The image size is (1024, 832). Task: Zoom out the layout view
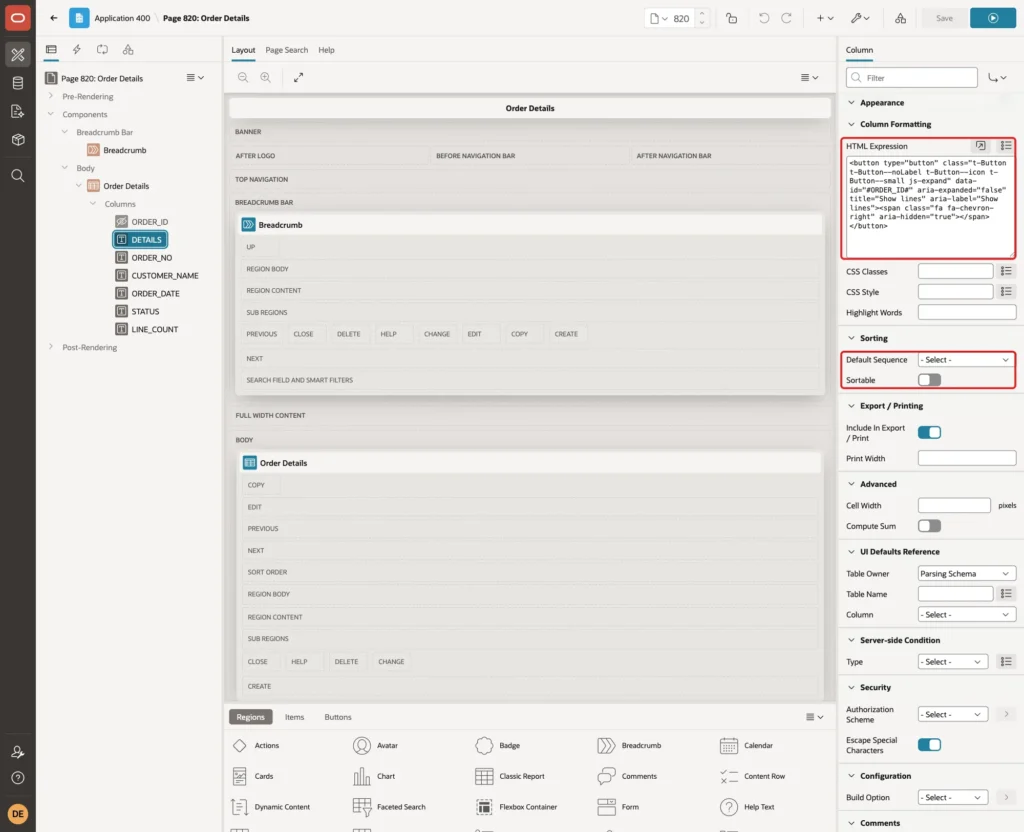243,77
